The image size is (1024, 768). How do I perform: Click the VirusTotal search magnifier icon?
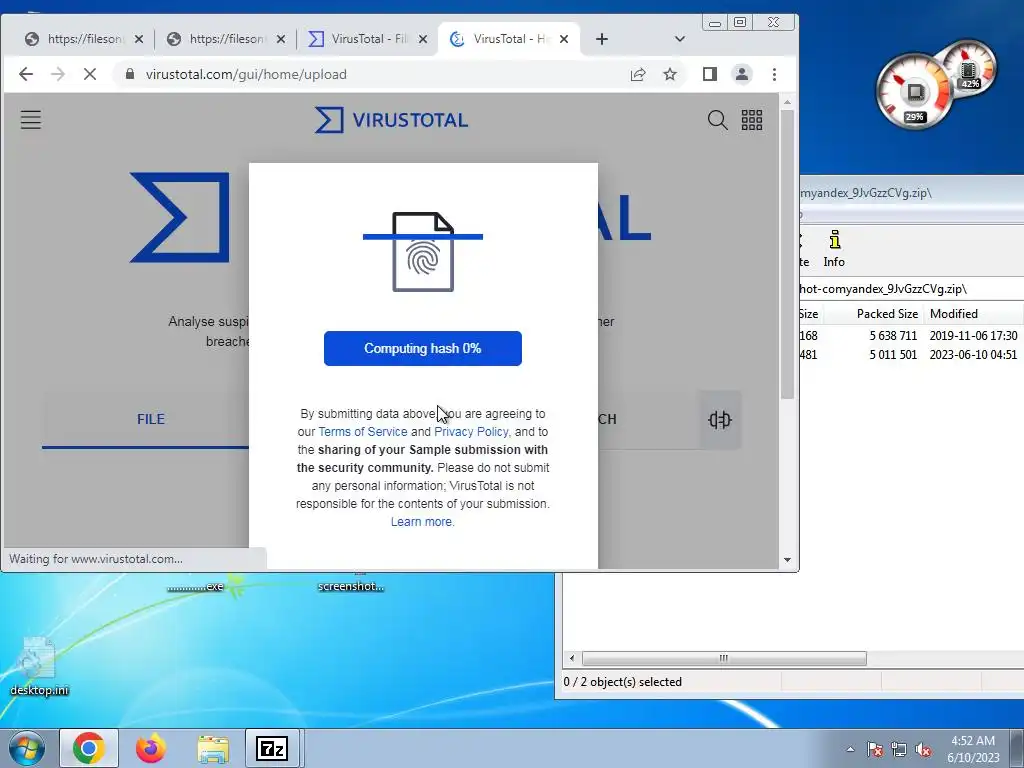pyautogui.click(x=717, y=120)
